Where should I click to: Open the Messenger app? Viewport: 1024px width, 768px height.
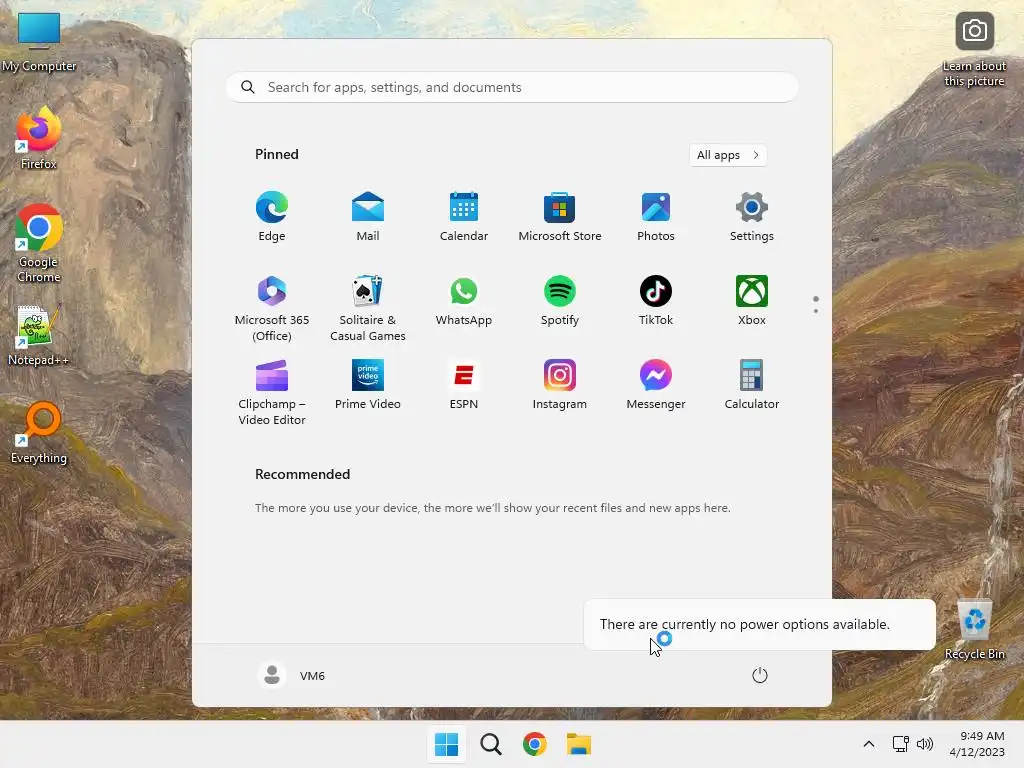(656, 385)
